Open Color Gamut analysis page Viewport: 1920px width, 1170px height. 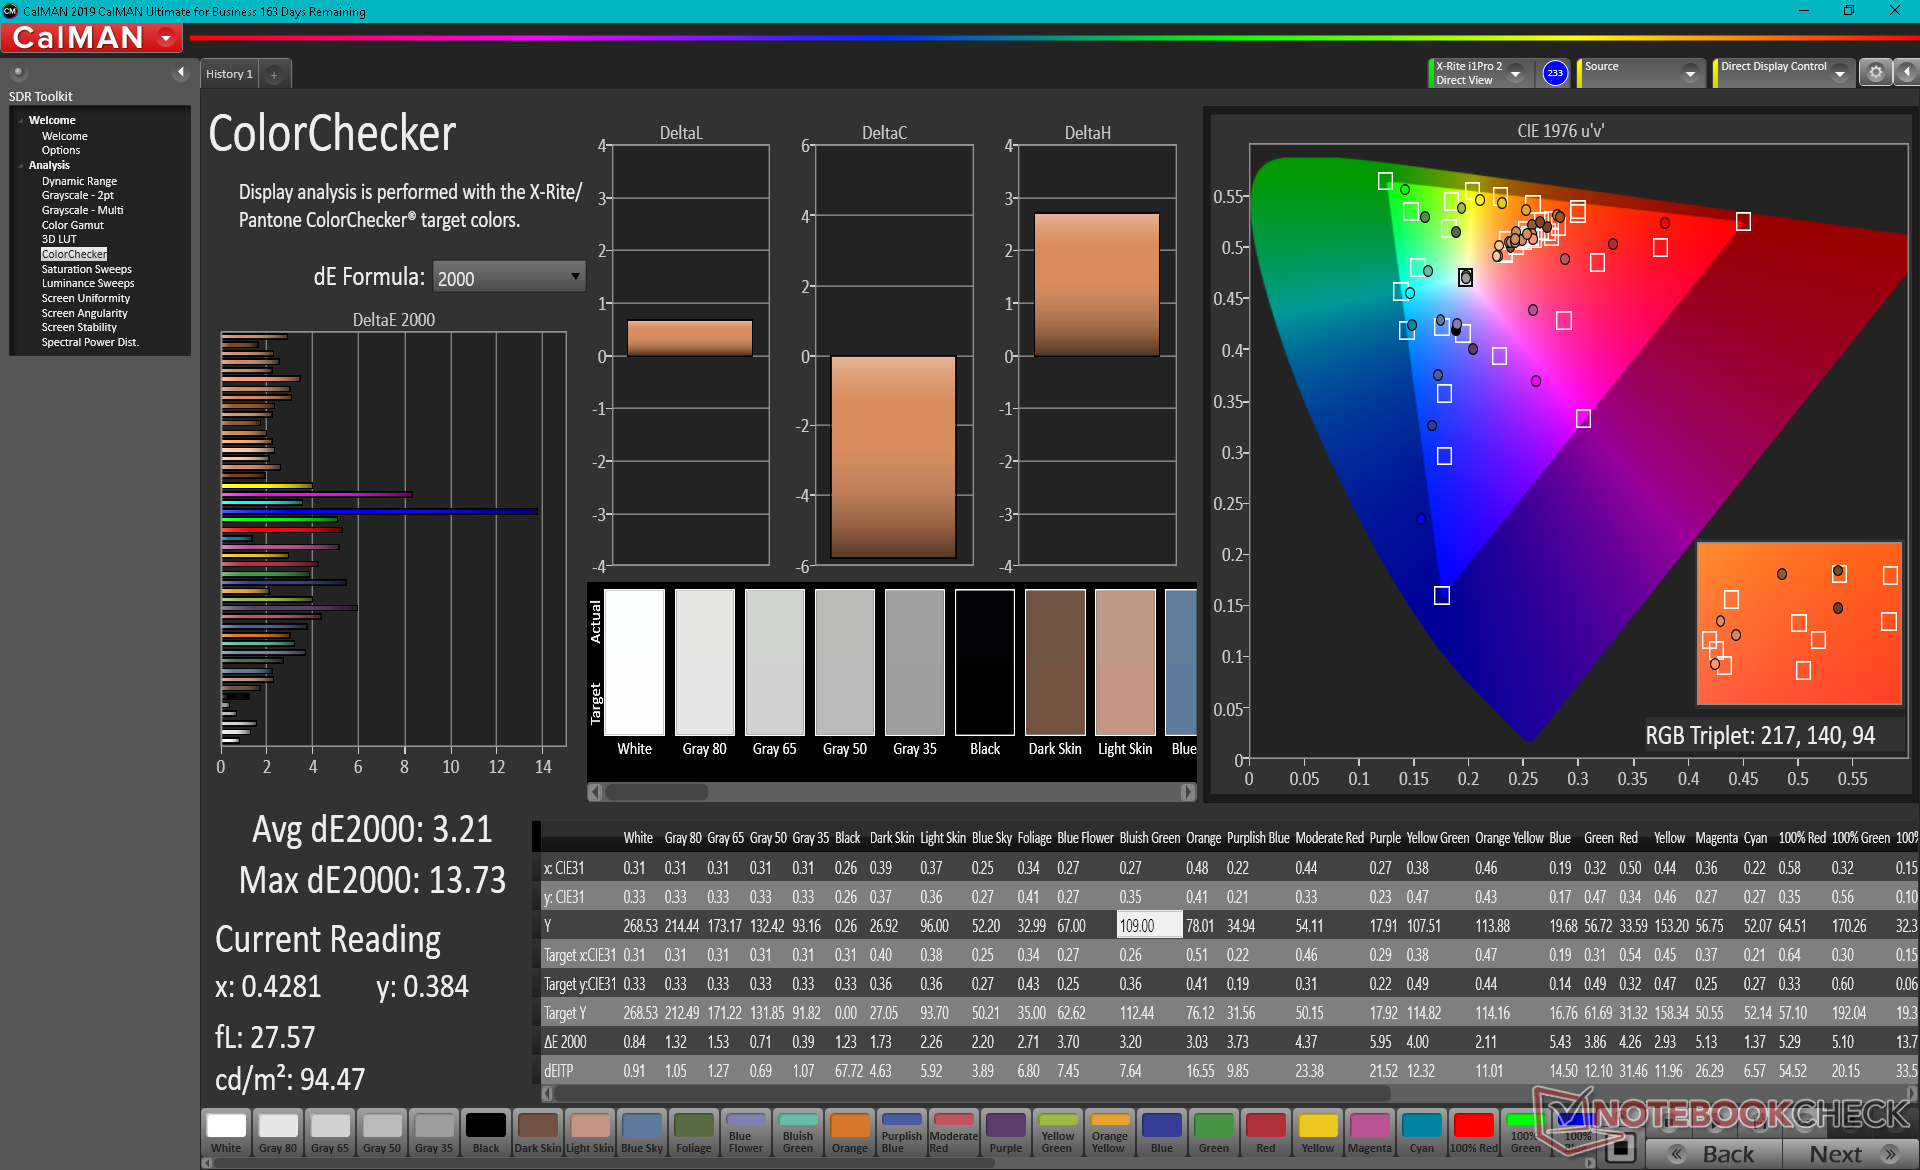72,225
